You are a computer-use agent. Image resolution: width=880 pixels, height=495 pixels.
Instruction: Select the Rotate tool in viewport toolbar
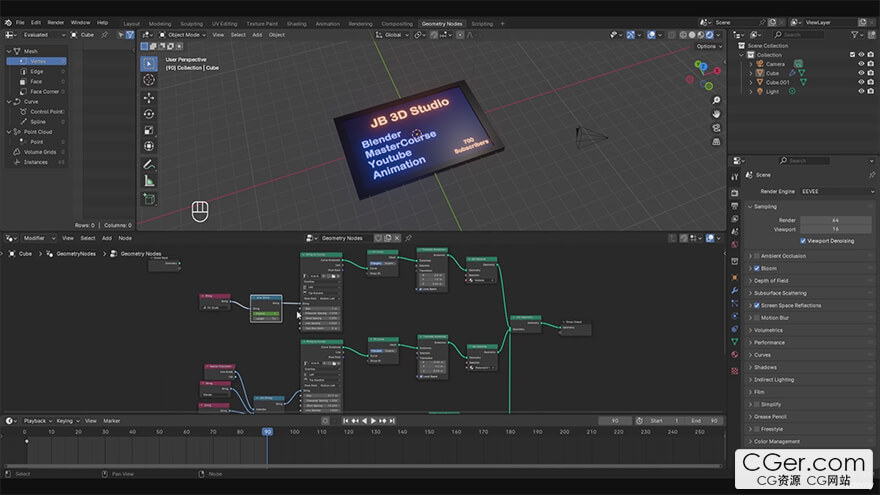tap(149, 114)
